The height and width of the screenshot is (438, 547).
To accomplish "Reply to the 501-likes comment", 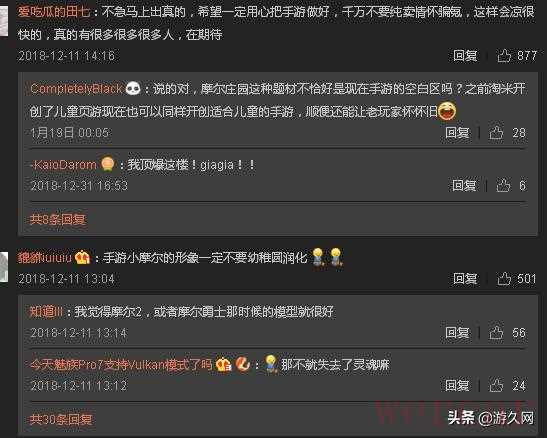I will click(465, 279).
